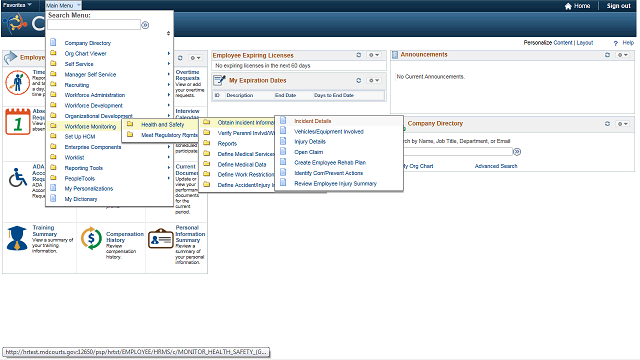Sort by Days to End Date column

333,95
